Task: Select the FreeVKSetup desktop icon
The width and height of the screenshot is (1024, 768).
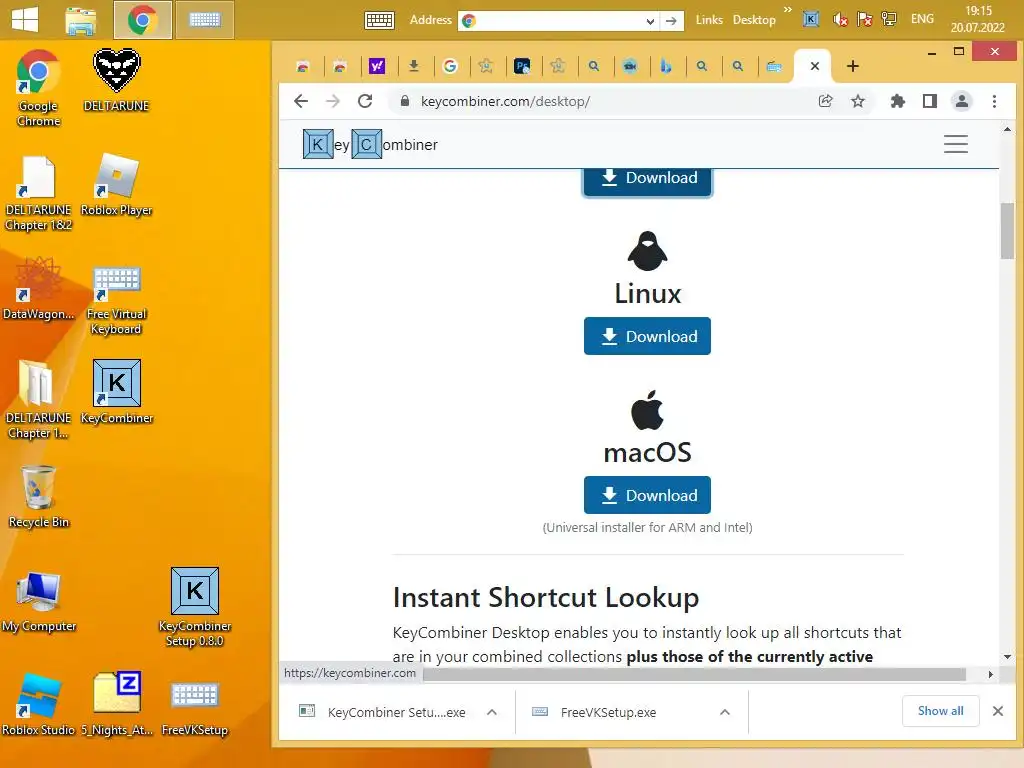Action: coord(195,708)
